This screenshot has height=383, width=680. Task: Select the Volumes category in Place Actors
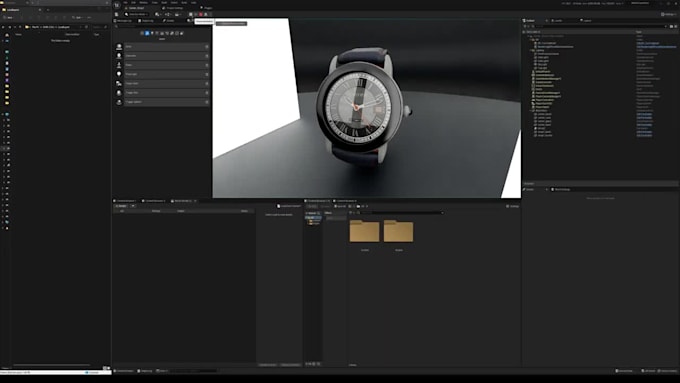[177, 33]
